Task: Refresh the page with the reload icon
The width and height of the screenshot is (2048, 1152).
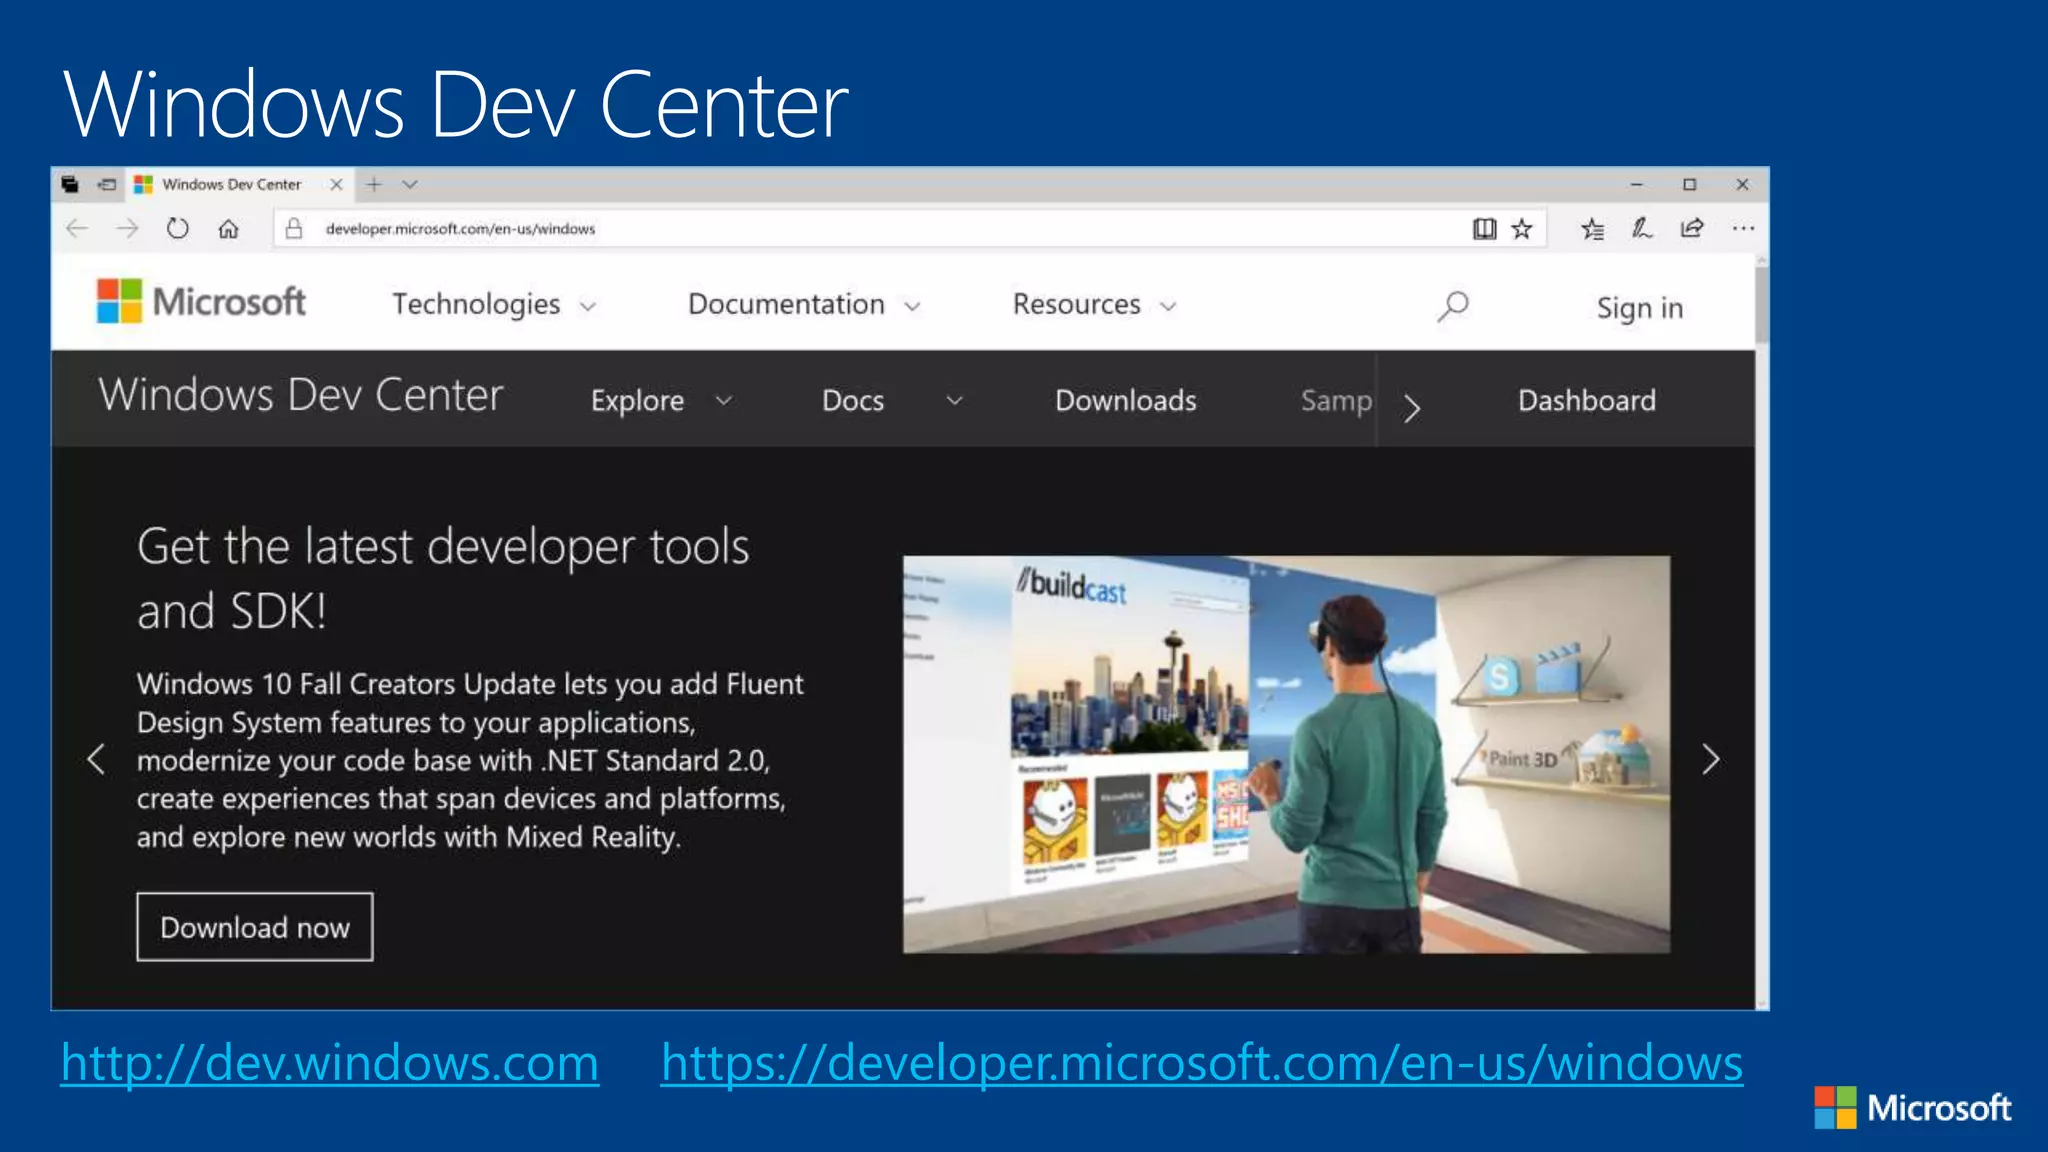Action: click(178, 229)
